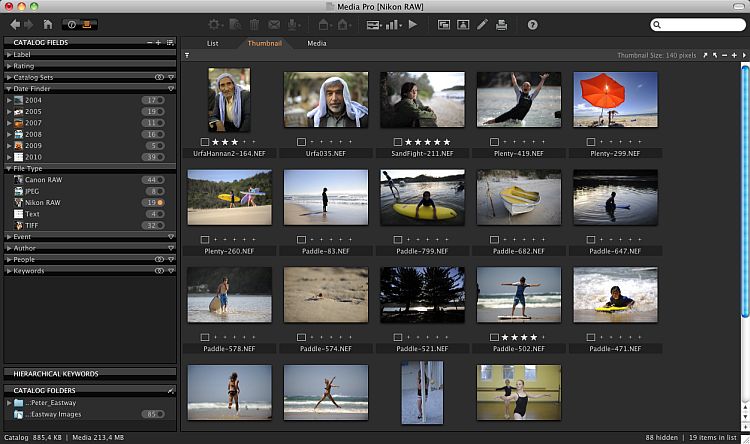Viewport: 750px width, 444px height.
Task: Click the Help question mark icon
Action: 532,24
